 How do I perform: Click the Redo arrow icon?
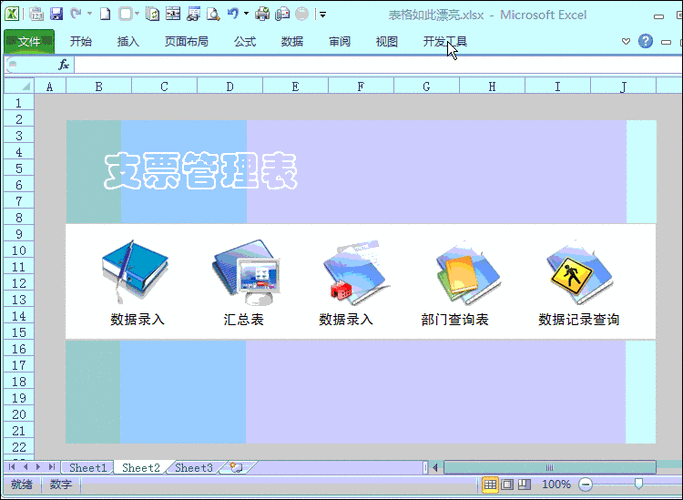coord(76,14)
